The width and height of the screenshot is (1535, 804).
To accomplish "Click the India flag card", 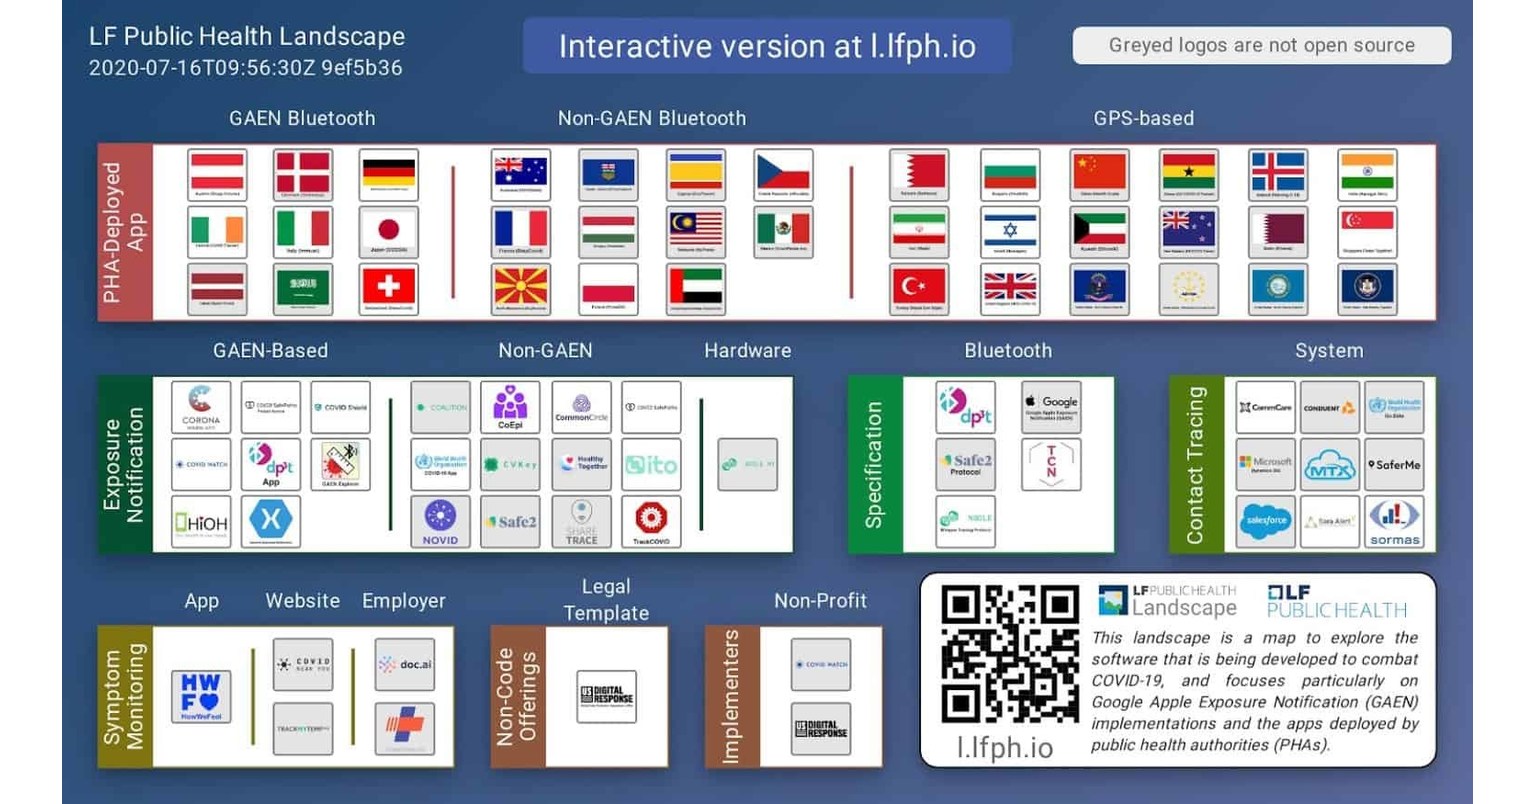I will pos(1367,174).
